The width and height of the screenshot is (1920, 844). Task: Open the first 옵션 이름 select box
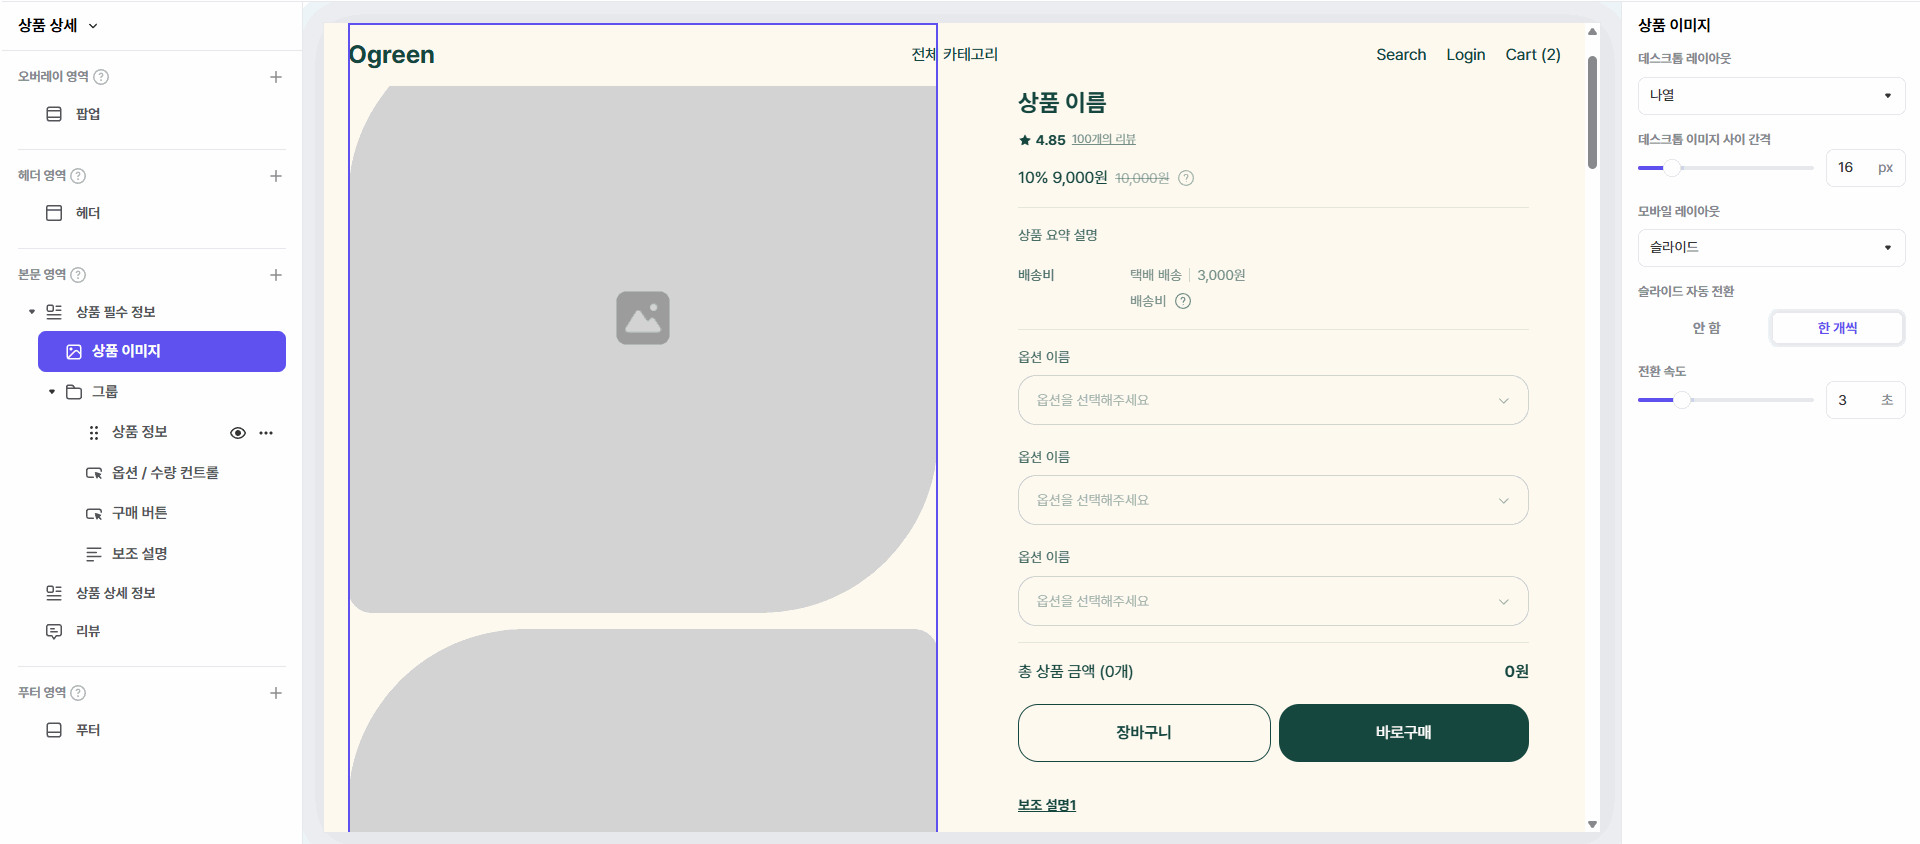tap(1273, 400)
